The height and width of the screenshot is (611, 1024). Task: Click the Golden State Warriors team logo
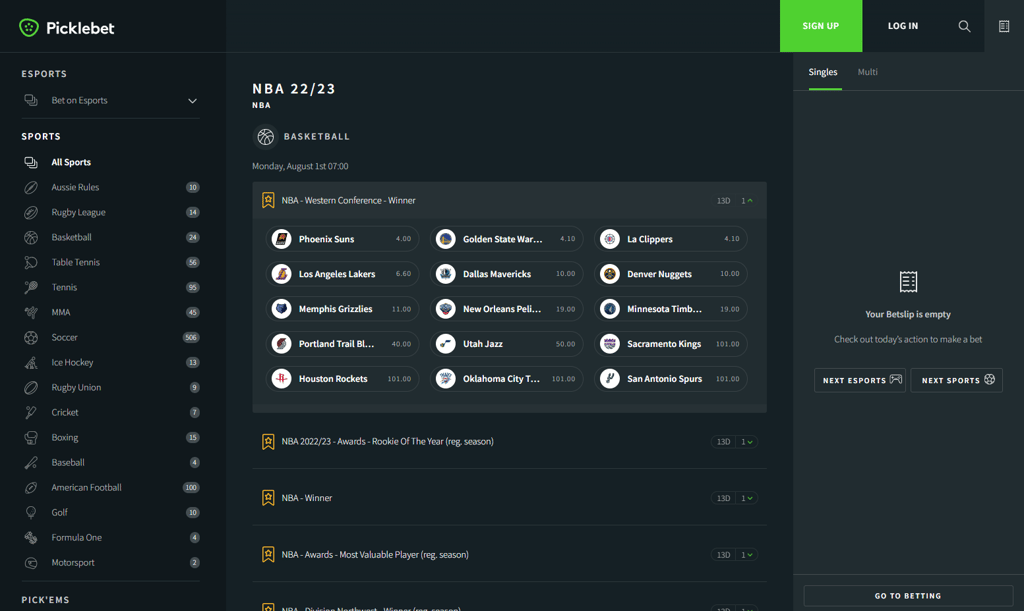coord(445,239)
